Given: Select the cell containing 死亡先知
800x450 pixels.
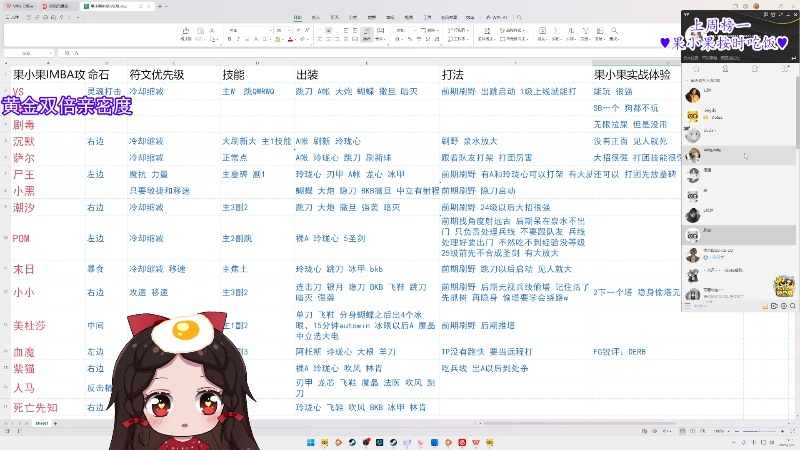Looking at the screenshot, I should click(48, 407).
